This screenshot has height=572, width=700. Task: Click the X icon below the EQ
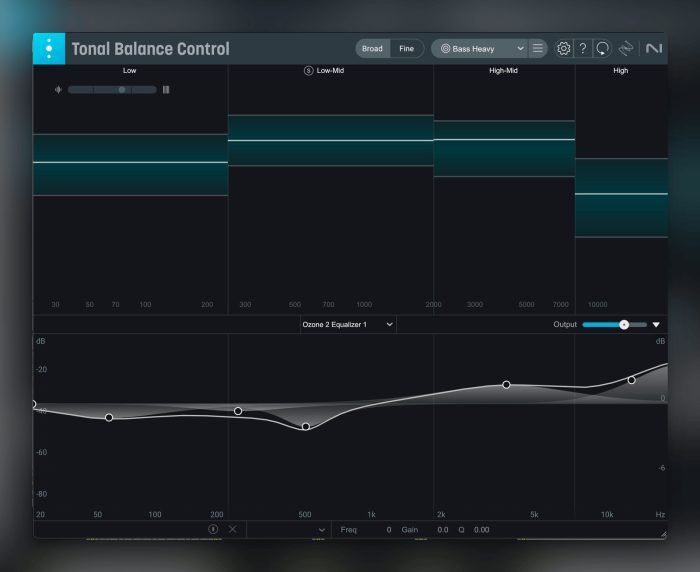(x=232, y=529)
